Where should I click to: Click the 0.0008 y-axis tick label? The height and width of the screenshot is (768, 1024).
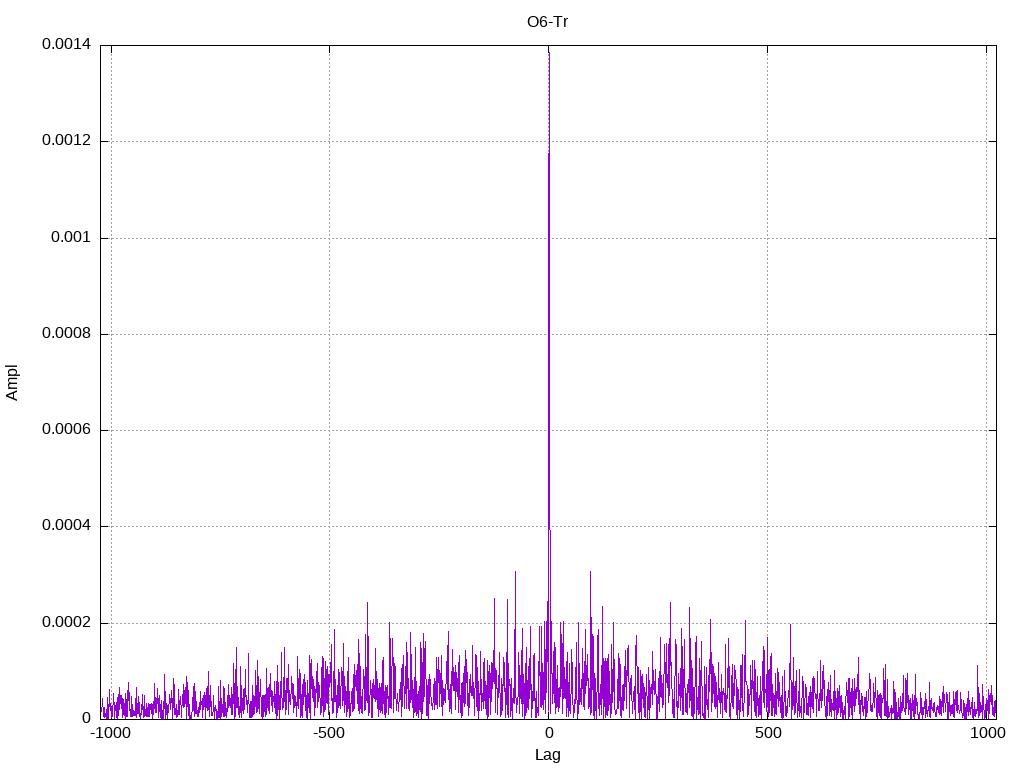coord(66,333)
